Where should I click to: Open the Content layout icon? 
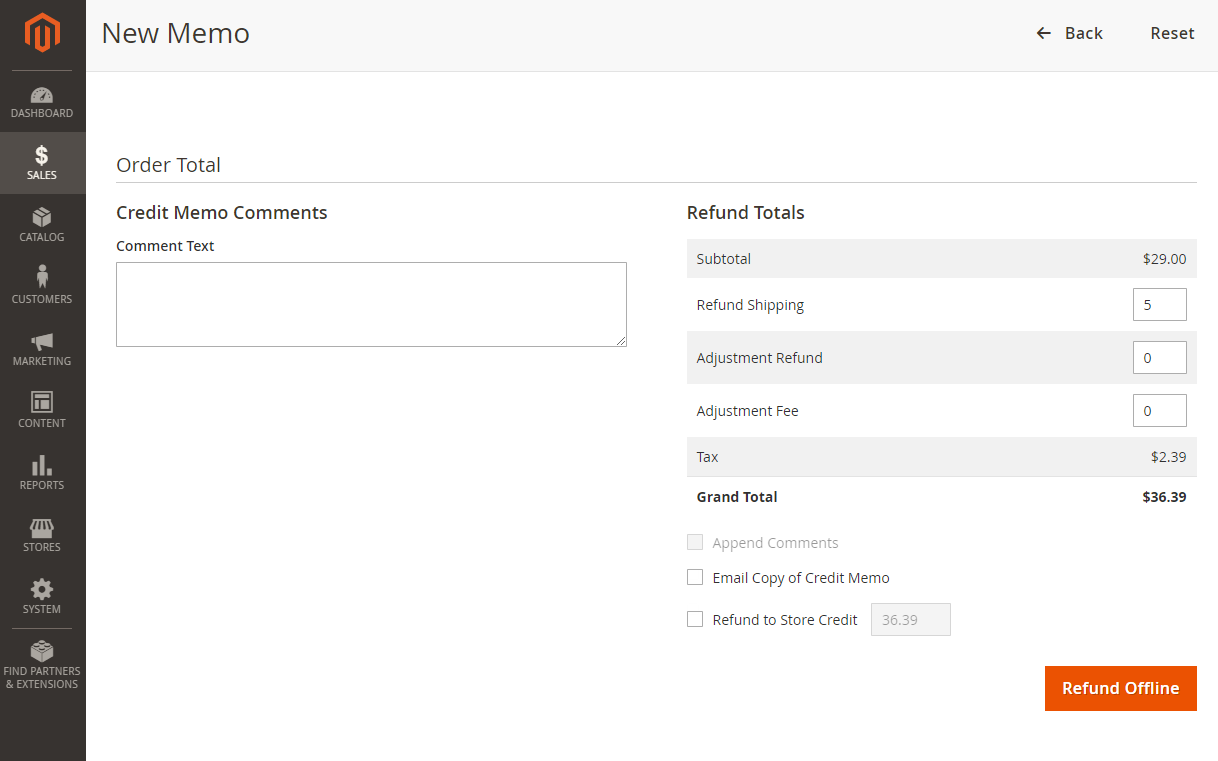point(42,402)
